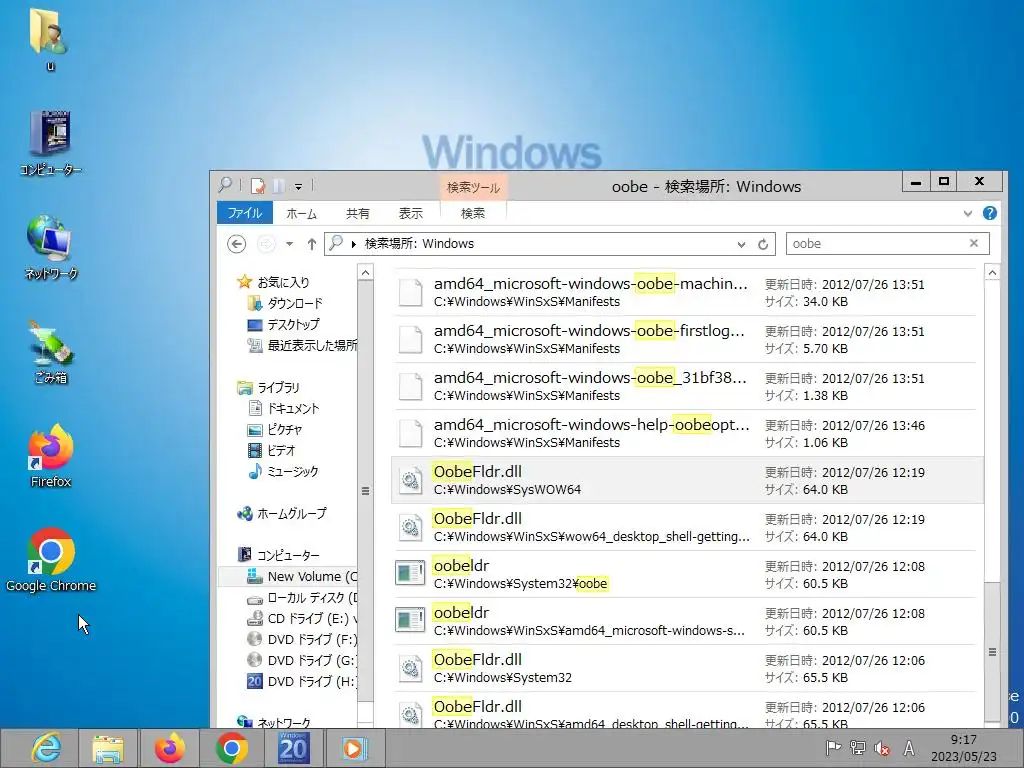The width and height of the screenshot is (1024, 768).
Task: Open recent locations dropdown arrow
Action: click(x=289, y=244)
